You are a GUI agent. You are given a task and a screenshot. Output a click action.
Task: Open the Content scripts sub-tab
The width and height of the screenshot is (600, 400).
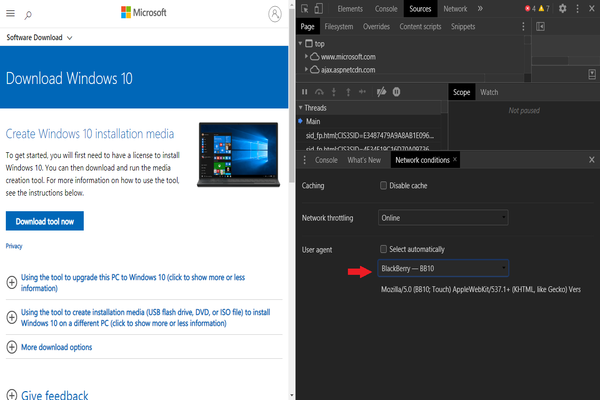coord(420,26)
